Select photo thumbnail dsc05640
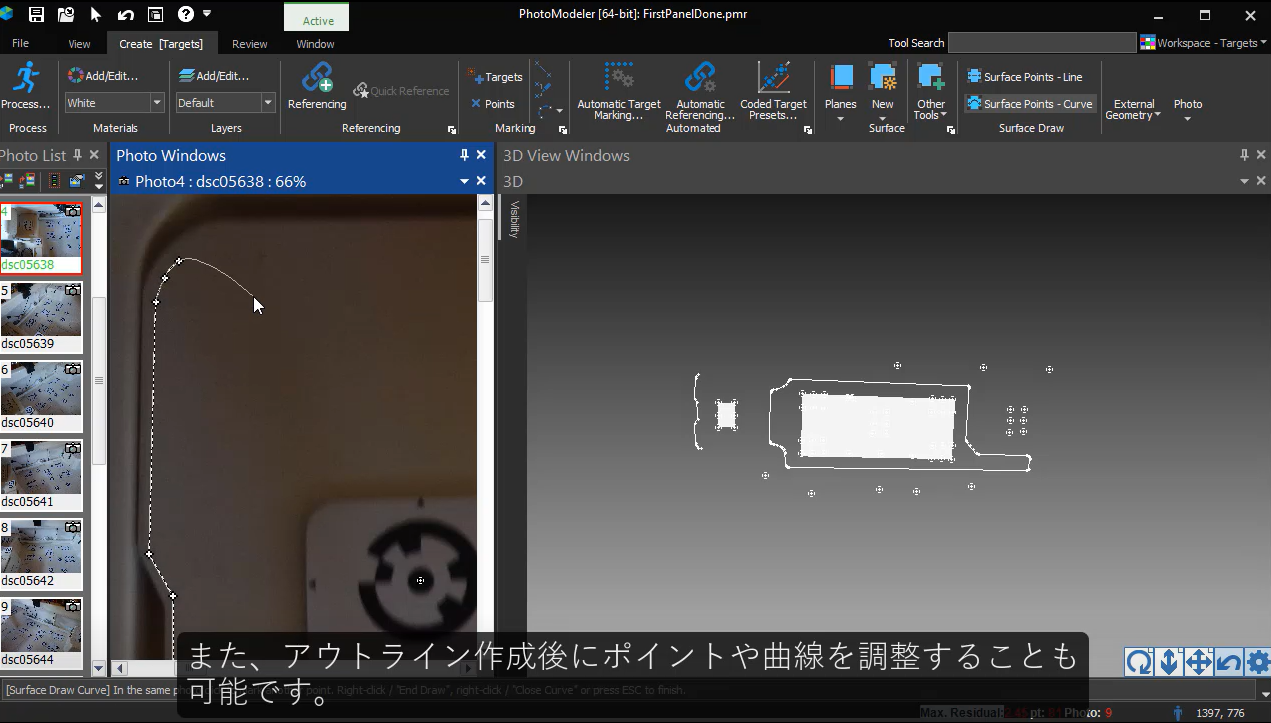The width and height of the screenshot is (1271, 723). pyautogui.click(x=41, y=396)
